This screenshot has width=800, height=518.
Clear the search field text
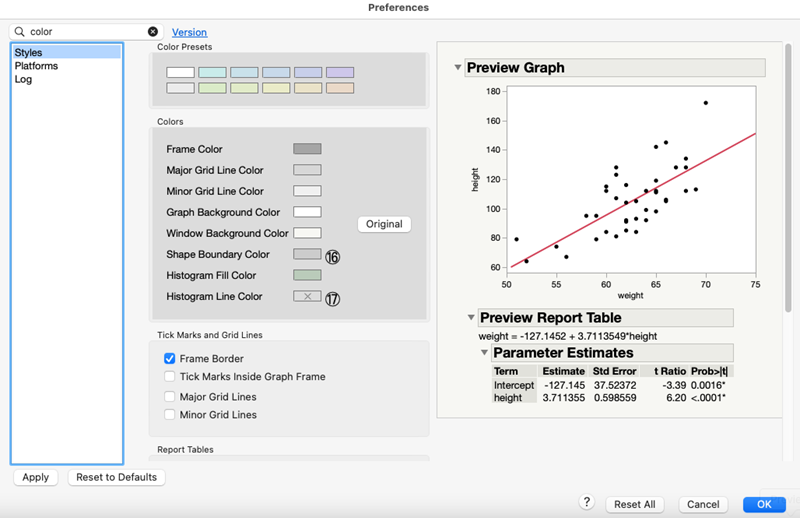[x=153, y=32]
